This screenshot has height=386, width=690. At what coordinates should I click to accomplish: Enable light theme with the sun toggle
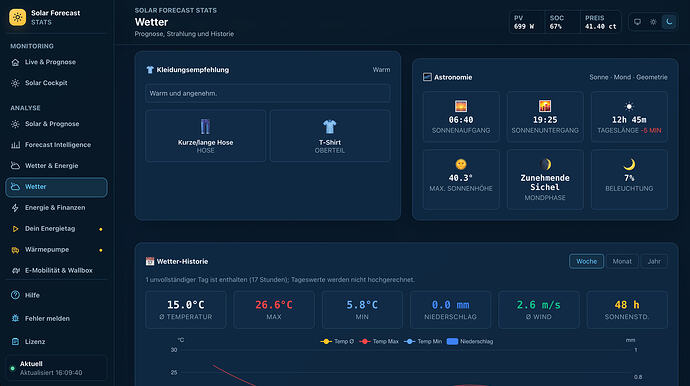tap(653, 22)
